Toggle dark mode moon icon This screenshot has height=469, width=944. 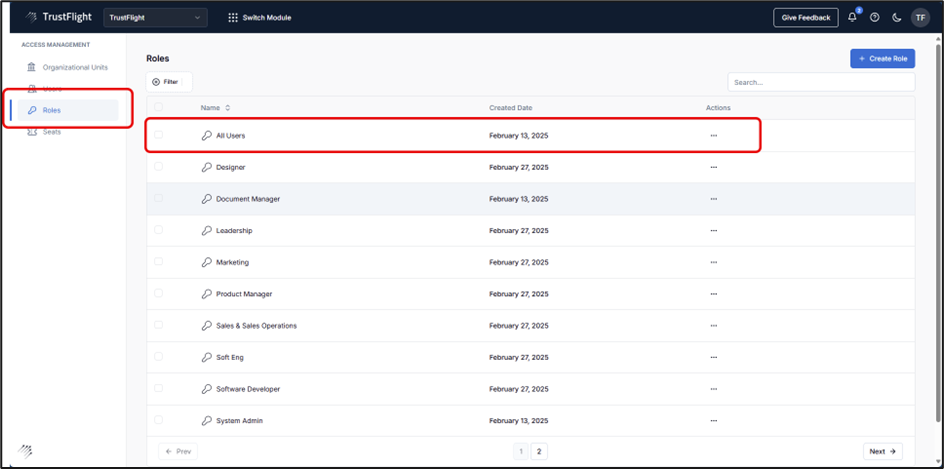click(896, 17)
